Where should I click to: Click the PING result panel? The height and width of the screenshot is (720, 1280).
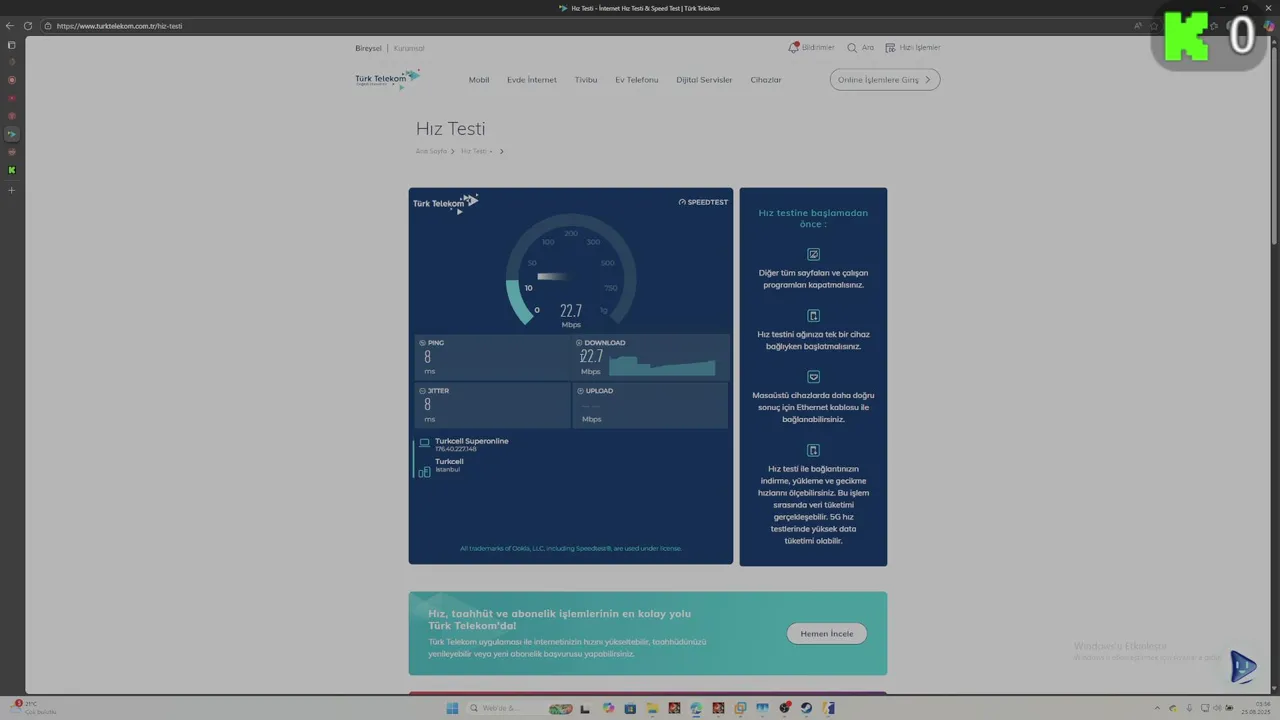(492, 357)
